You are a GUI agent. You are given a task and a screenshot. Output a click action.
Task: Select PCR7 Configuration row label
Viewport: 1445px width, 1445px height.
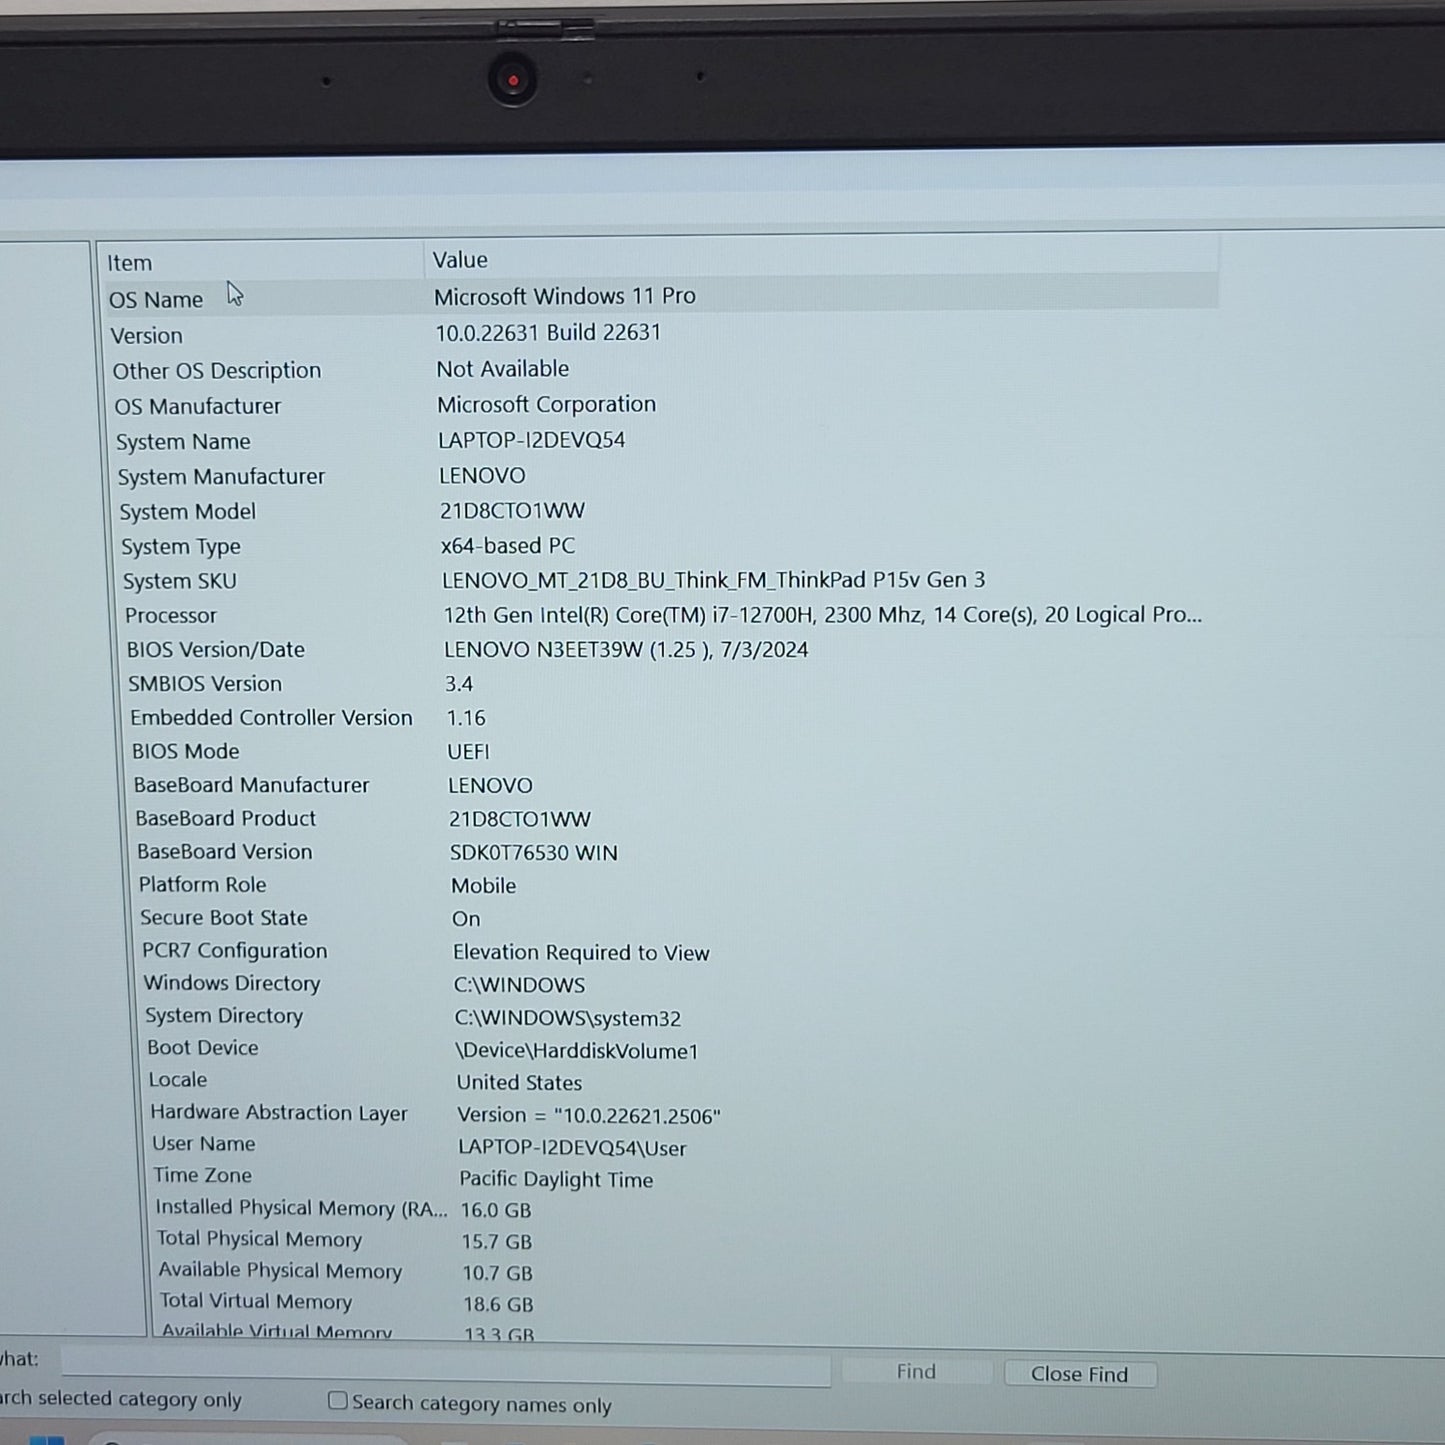point(235,950)
